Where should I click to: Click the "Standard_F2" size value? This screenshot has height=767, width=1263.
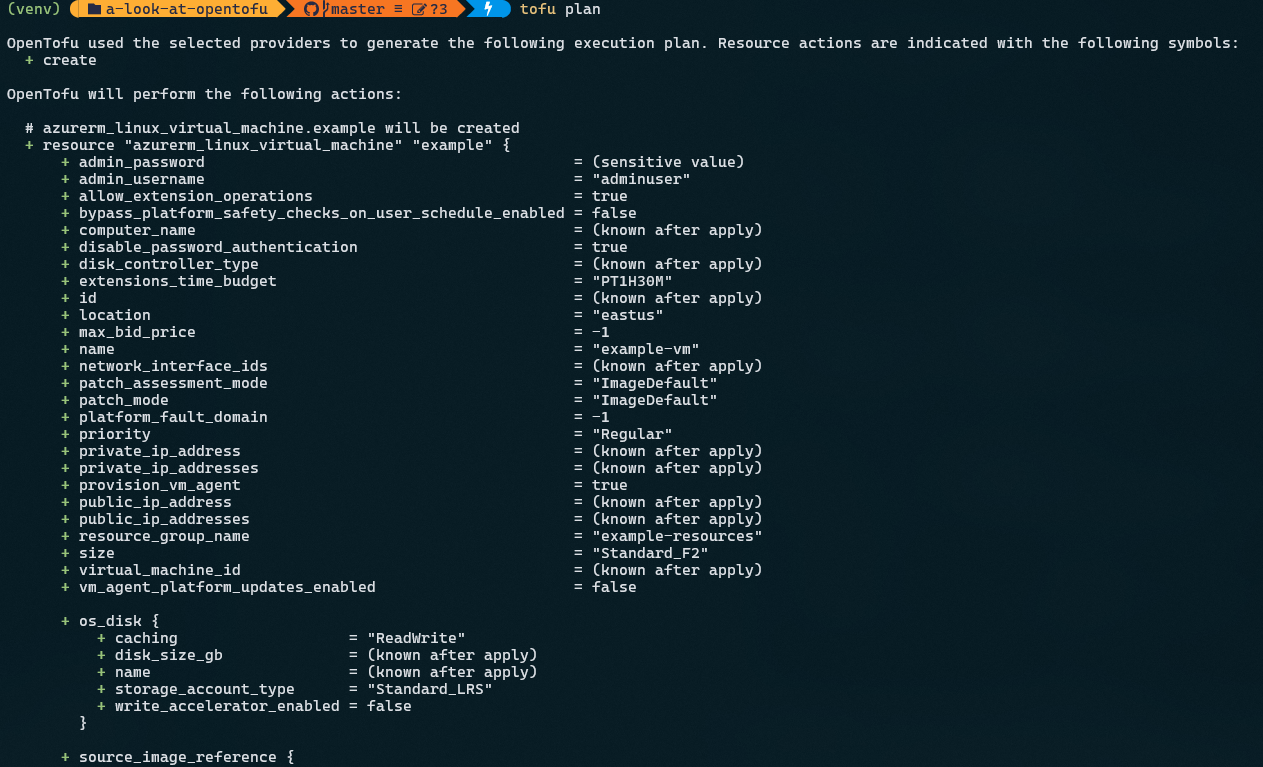[650, 553]
